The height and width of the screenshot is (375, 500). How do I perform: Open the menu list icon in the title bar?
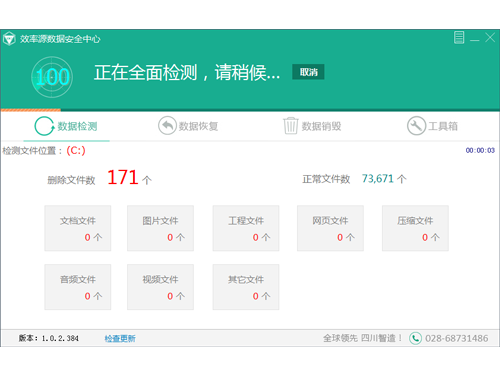pyautogui.click(x=459, y=38)
